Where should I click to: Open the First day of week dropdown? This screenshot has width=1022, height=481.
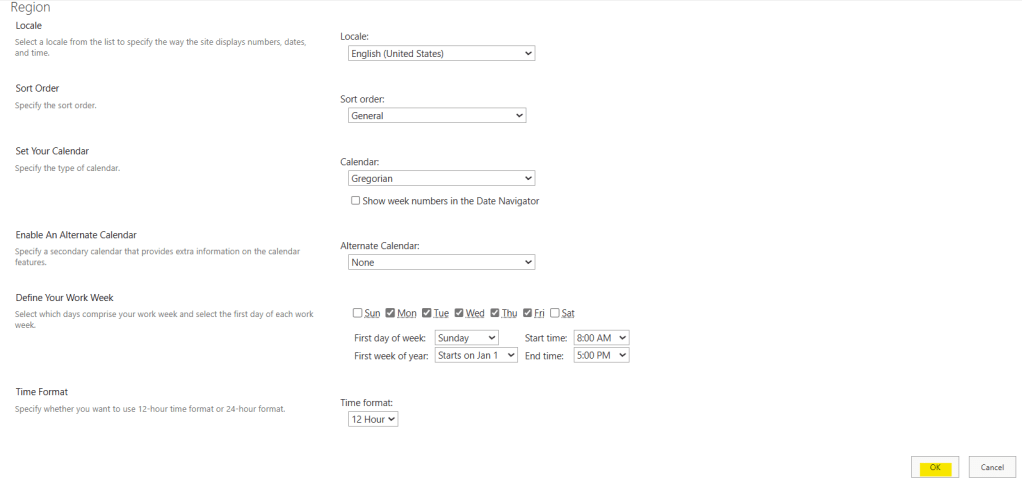466,338
